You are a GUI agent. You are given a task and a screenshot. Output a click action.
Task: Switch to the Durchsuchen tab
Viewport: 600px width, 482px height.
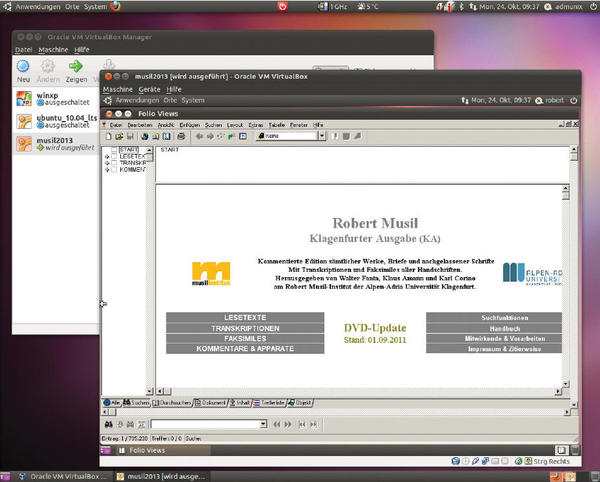(172, 403)
